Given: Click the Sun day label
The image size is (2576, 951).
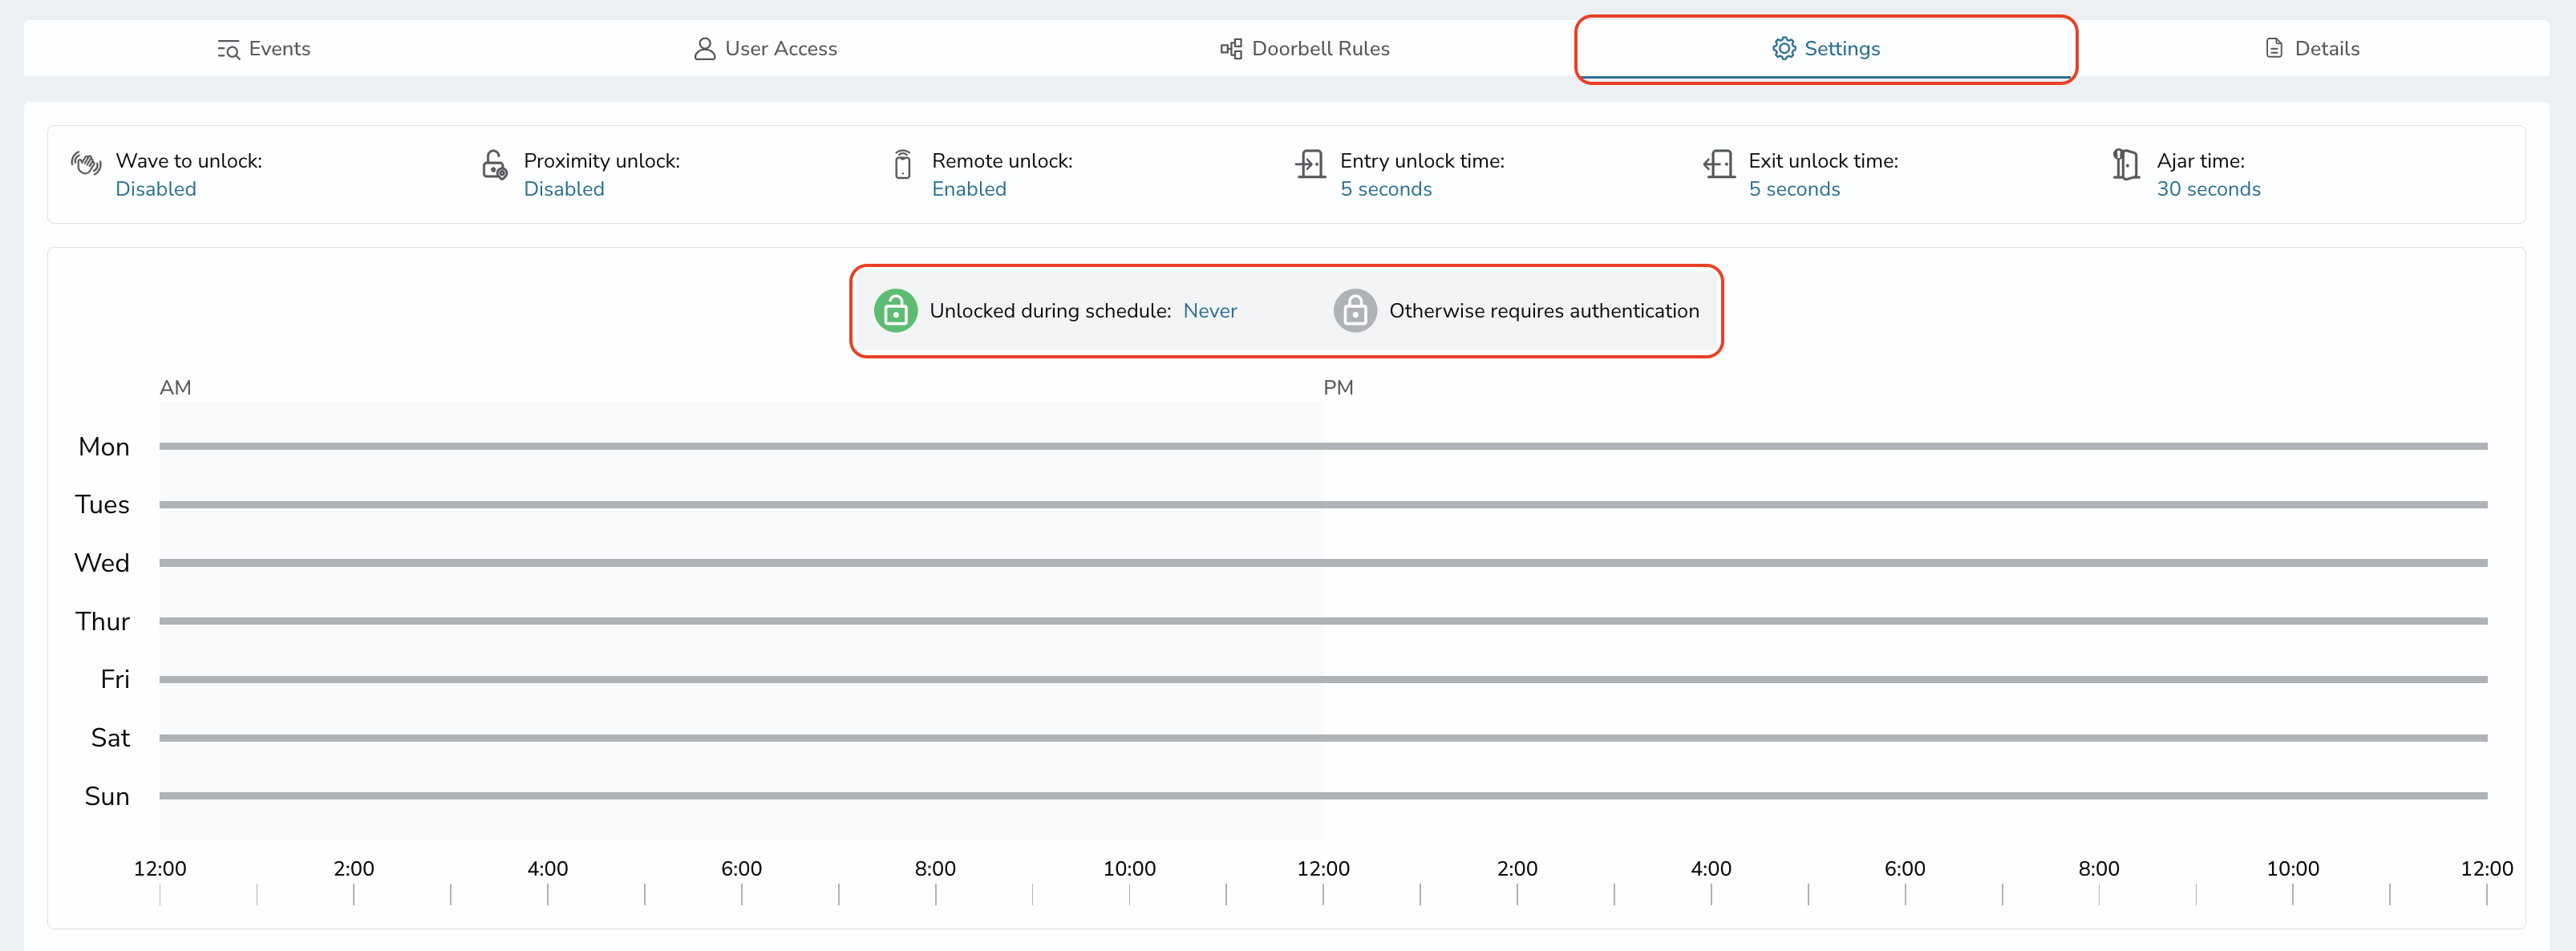Looking at the screenshot, I should click(x=107, y=797).
